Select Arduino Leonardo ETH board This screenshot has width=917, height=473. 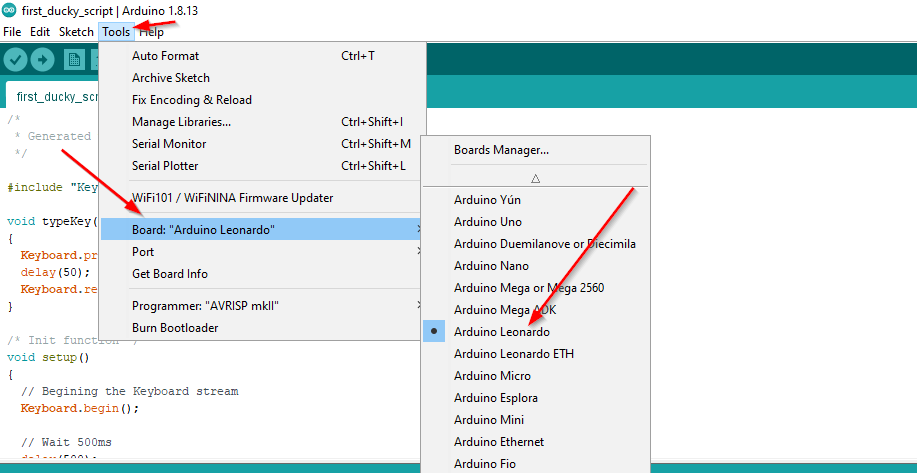point(535,354)
